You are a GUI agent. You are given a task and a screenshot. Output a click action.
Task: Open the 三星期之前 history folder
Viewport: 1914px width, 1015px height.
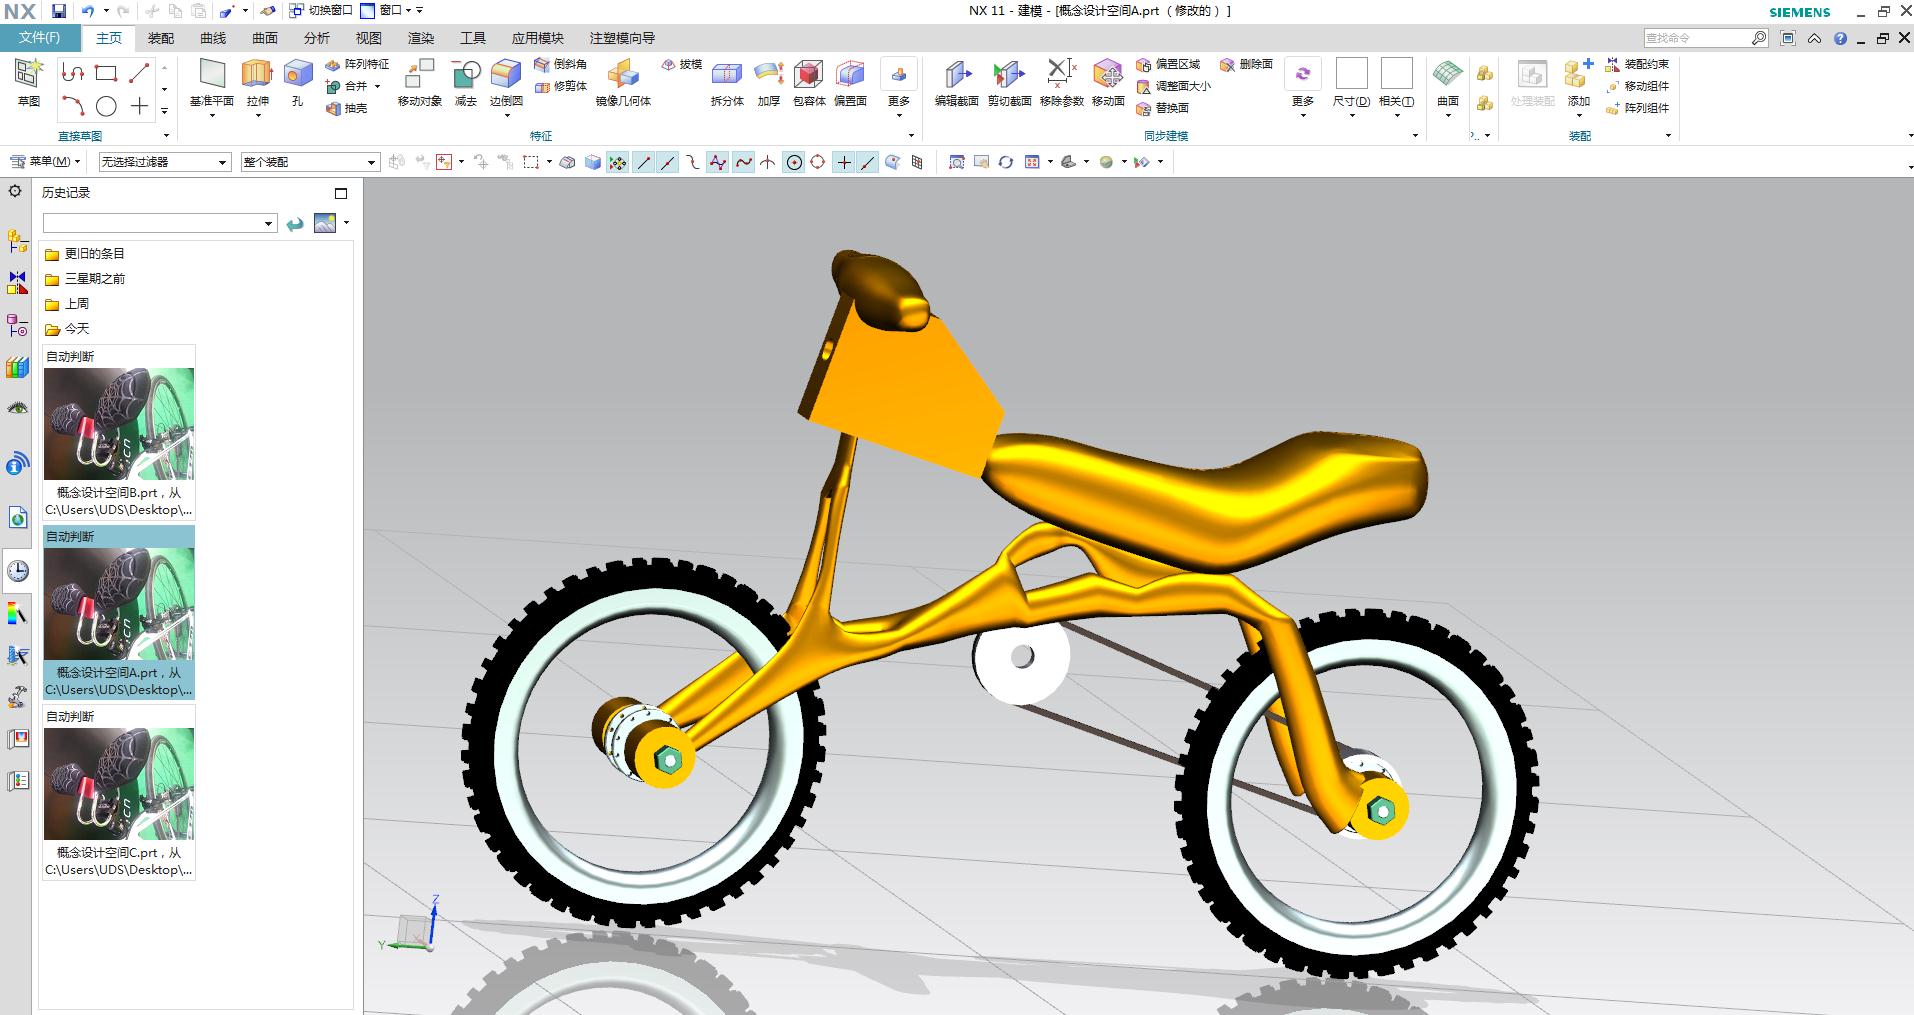[x=86, y=279]
